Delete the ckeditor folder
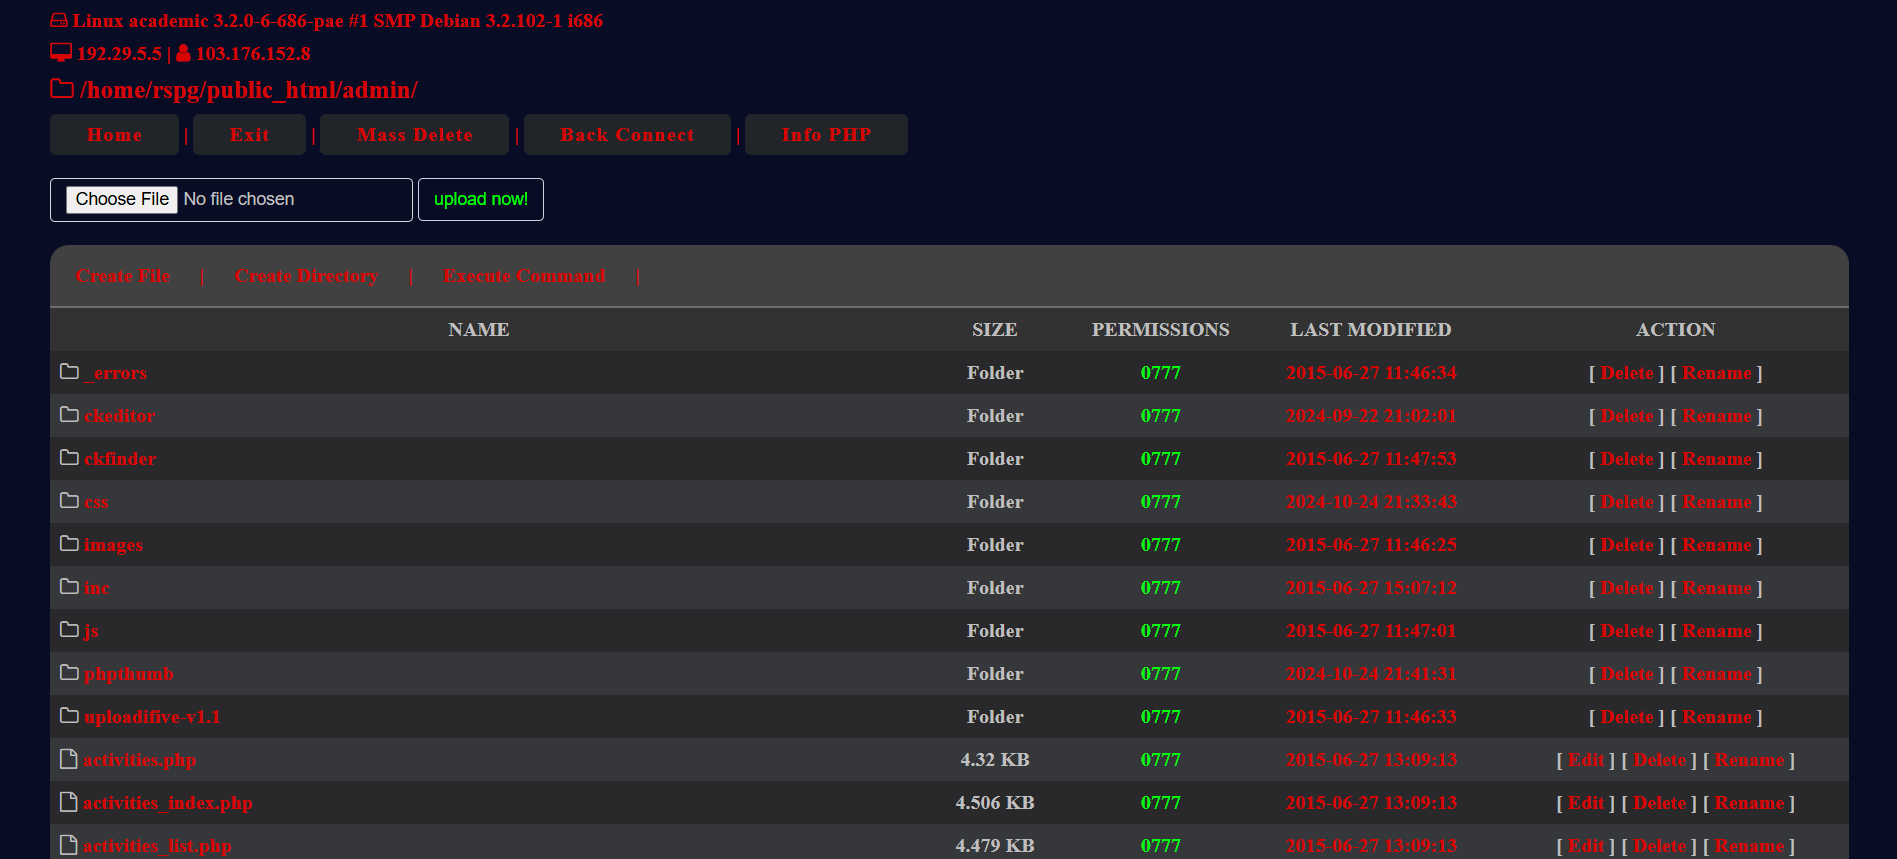Viewport: 1897px width, 859px height. [1627, 416]
